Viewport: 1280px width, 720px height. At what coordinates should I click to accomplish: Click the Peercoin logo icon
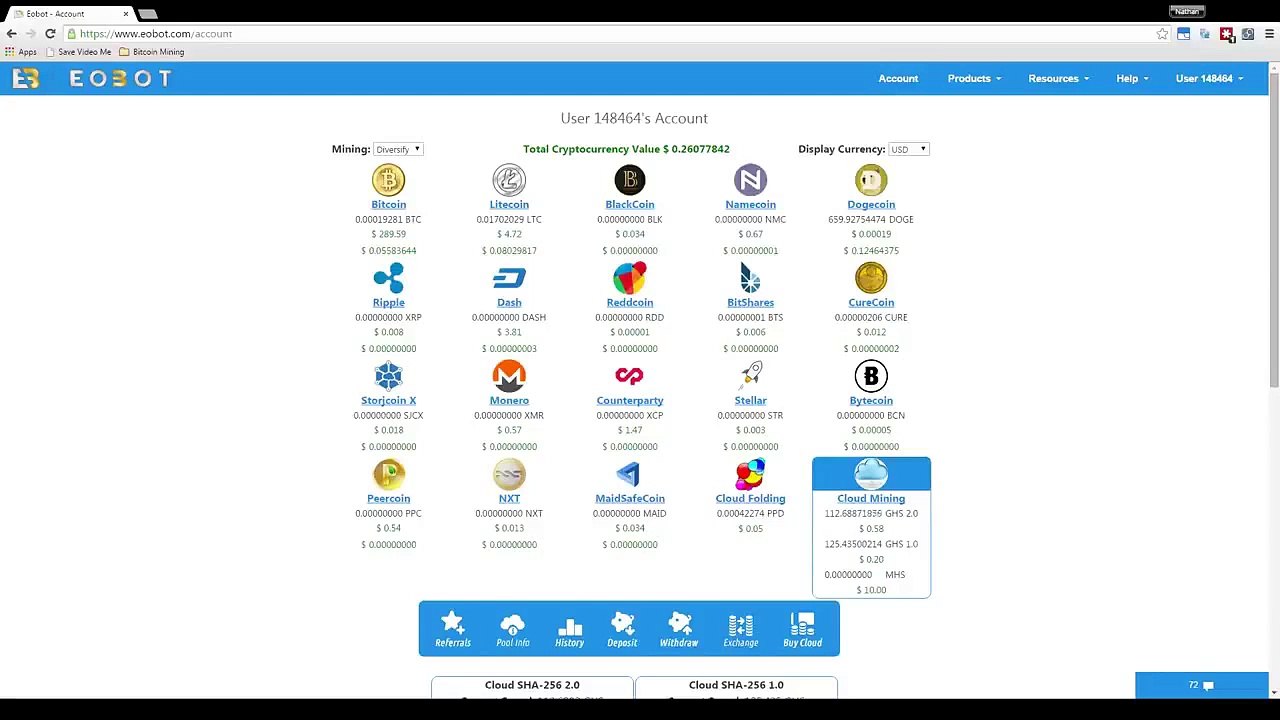coord(388,474)
